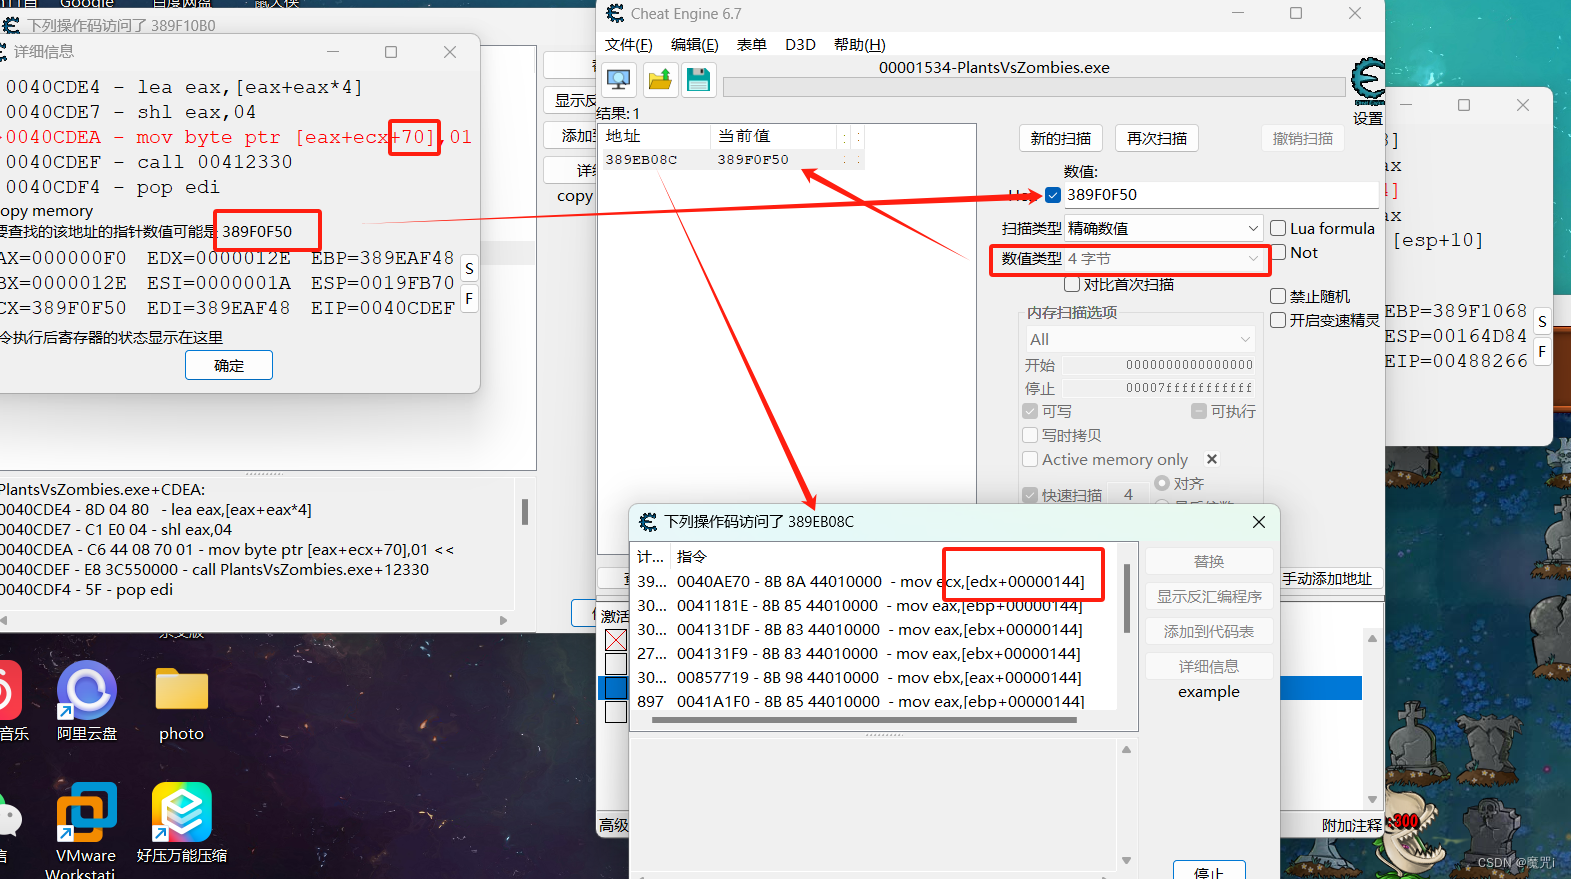The width and height of the screenshot is (1571, 879).
Task: Open the photo folder on desktop
Action: (181, 704)
